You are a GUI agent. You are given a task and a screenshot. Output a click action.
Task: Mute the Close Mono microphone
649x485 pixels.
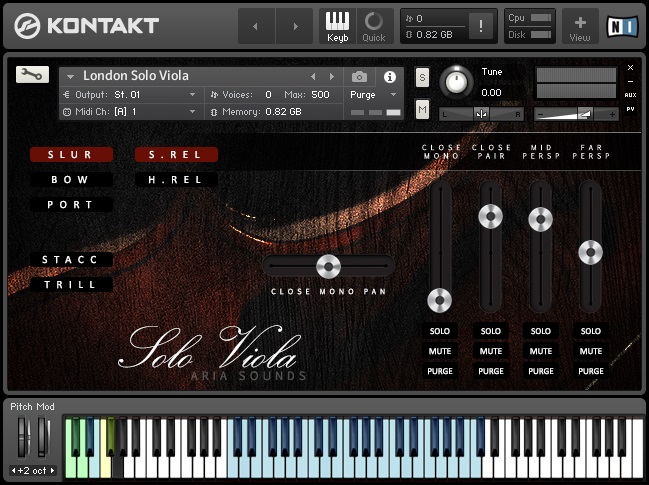click(440, 351)
